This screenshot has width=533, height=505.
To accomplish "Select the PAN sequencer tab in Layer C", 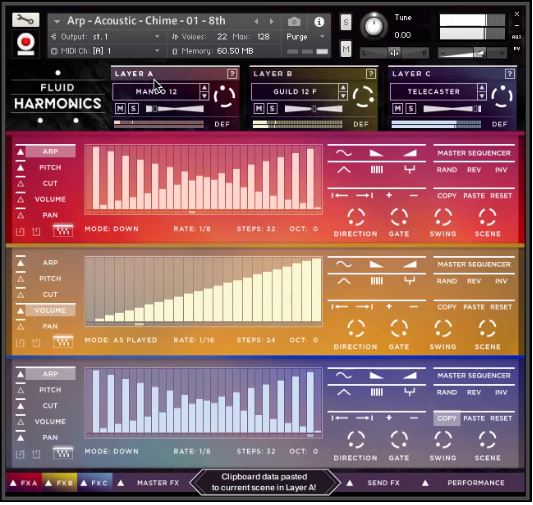I will tap(50, 437).
